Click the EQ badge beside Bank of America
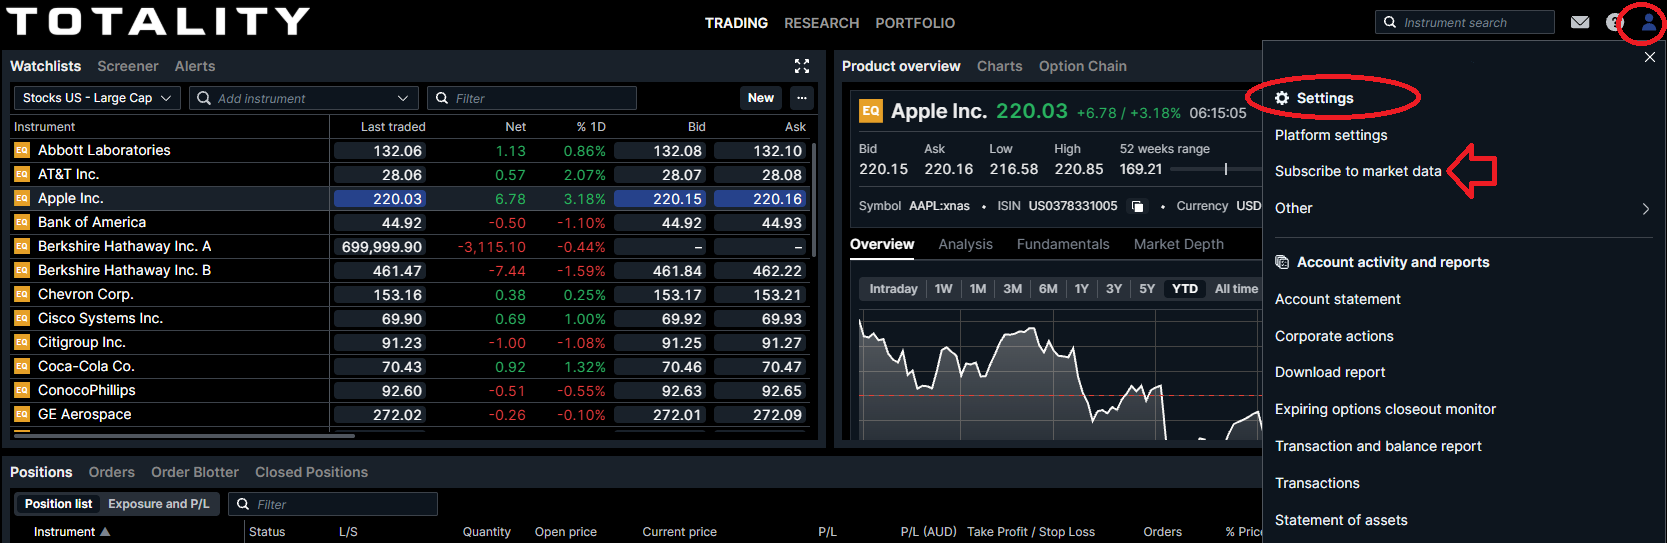This screenshot has height=543, width=1667. [x=22, y=222]
